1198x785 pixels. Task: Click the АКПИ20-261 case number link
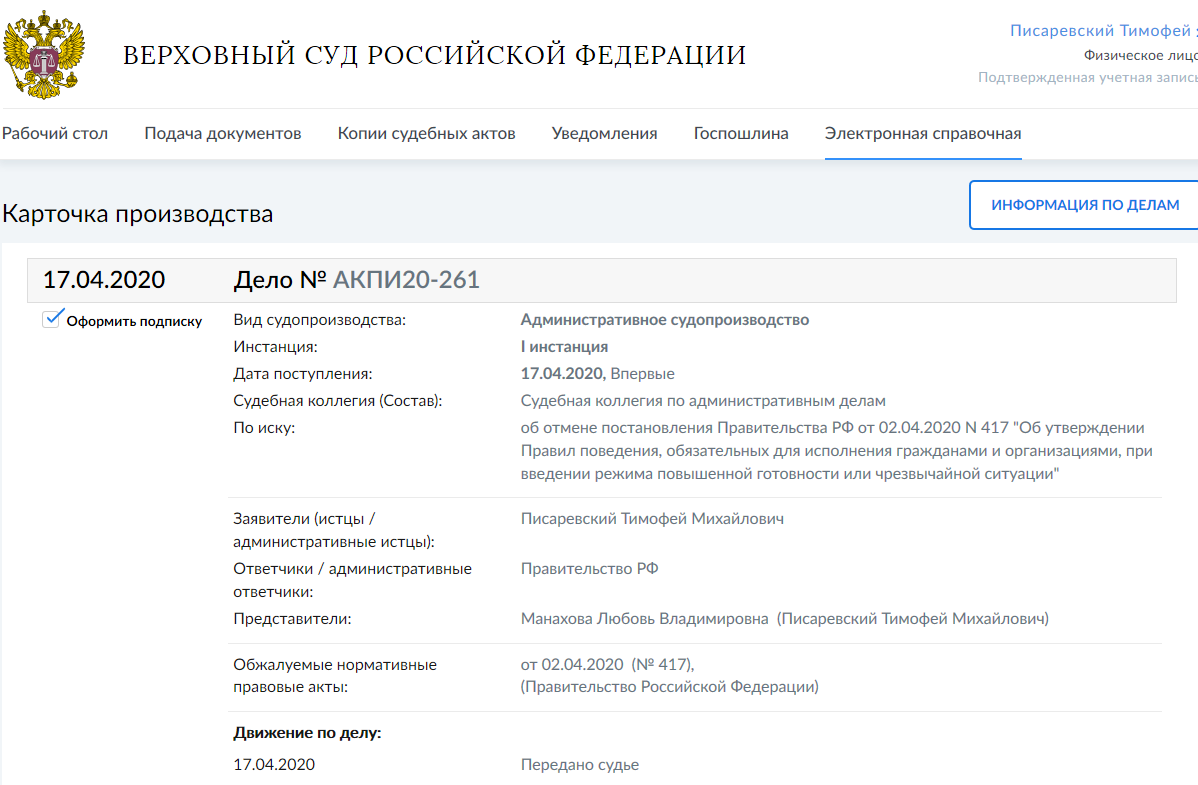(x=404, y=280)
